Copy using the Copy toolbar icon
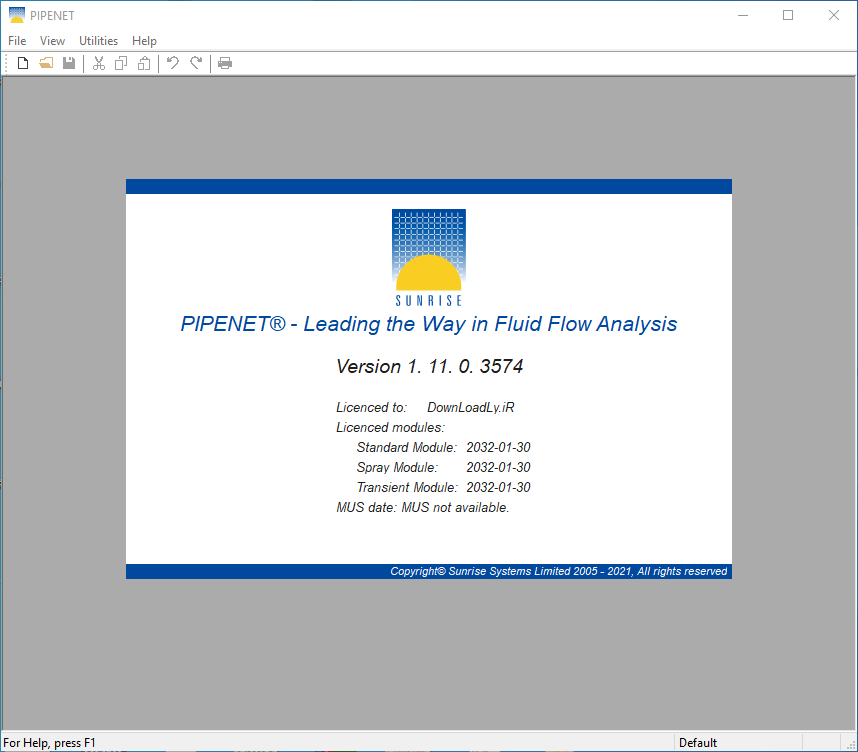Image resolution: width=858 pixels, height=752 pixels. coord(121,63)
